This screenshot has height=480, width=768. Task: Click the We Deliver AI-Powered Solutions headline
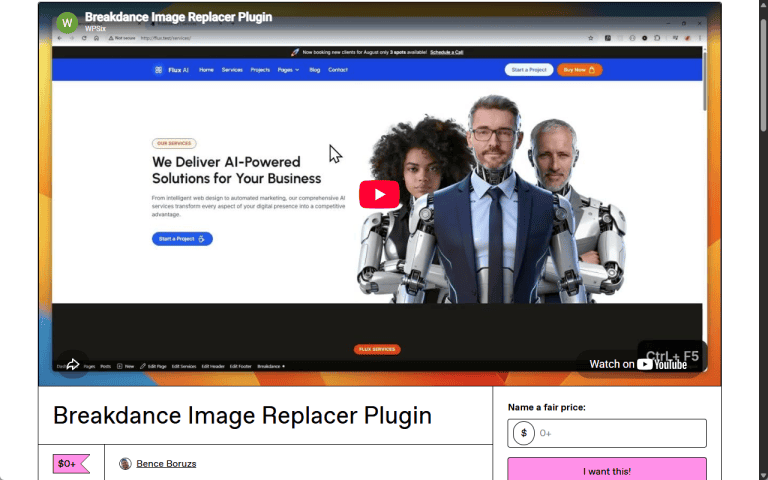pyautogui.click(x=237, y=170)
